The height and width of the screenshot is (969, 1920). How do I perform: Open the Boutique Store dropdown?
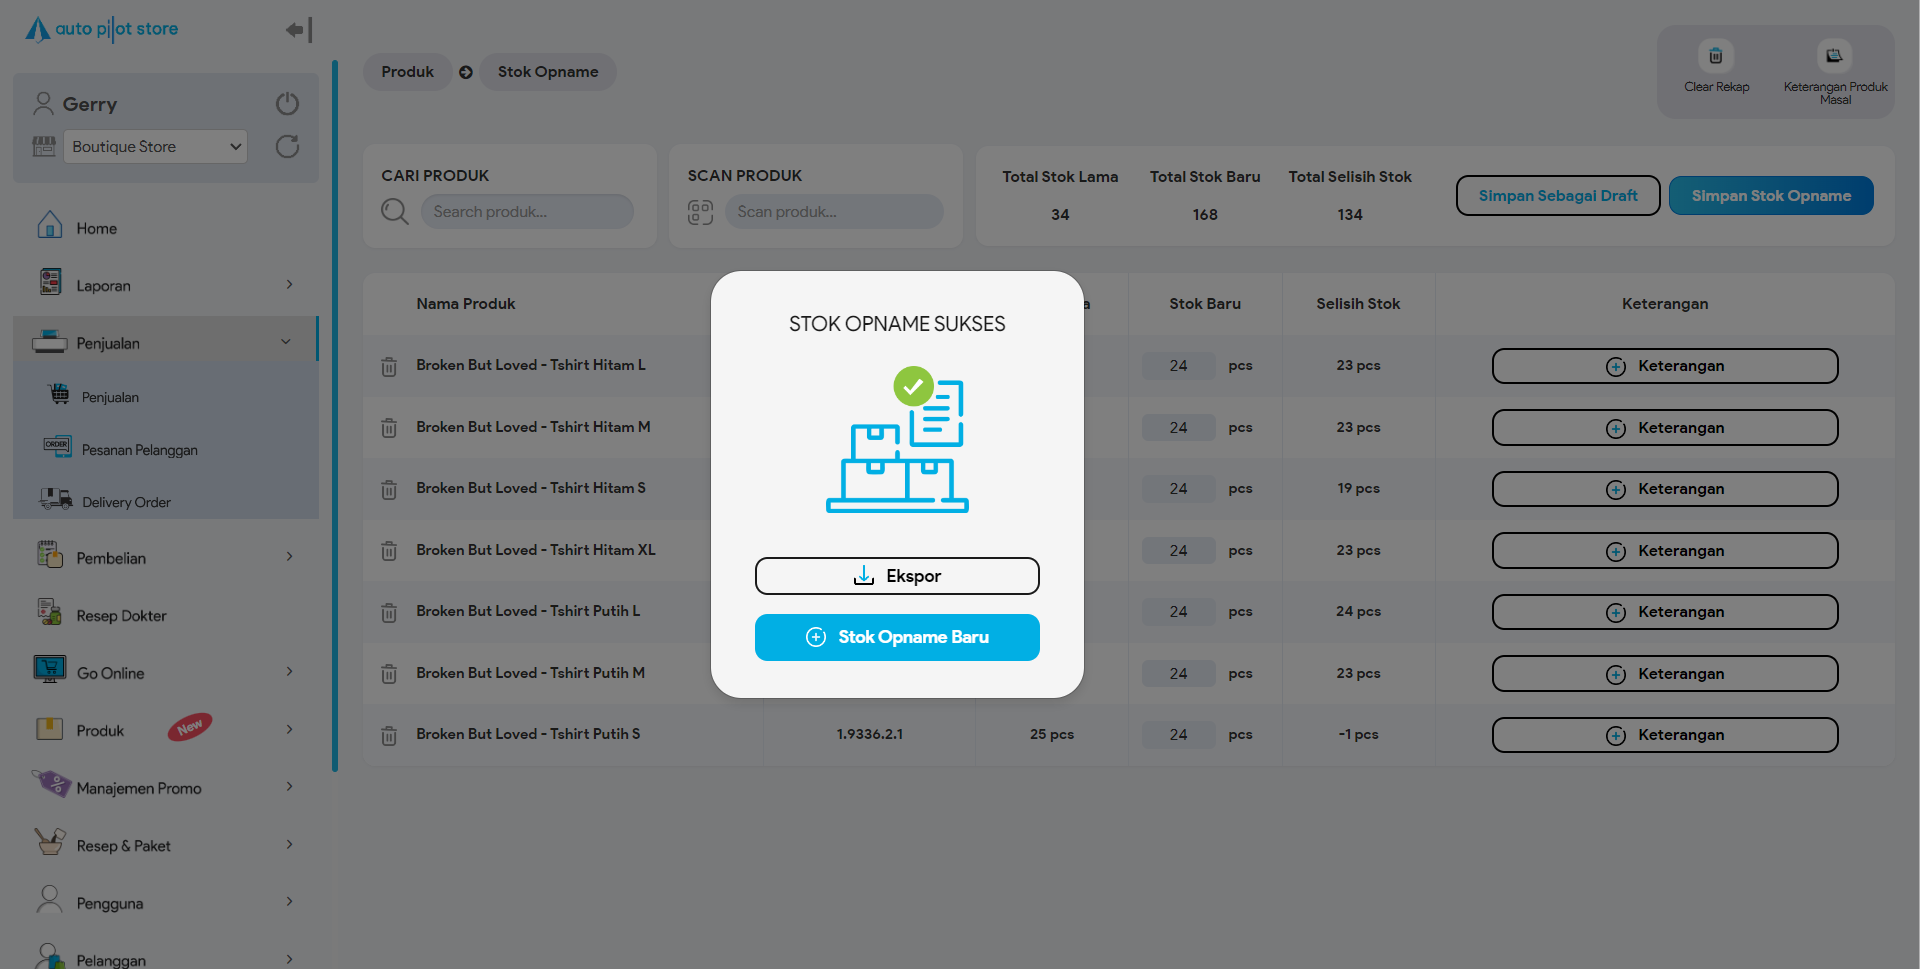coord(155,147)
